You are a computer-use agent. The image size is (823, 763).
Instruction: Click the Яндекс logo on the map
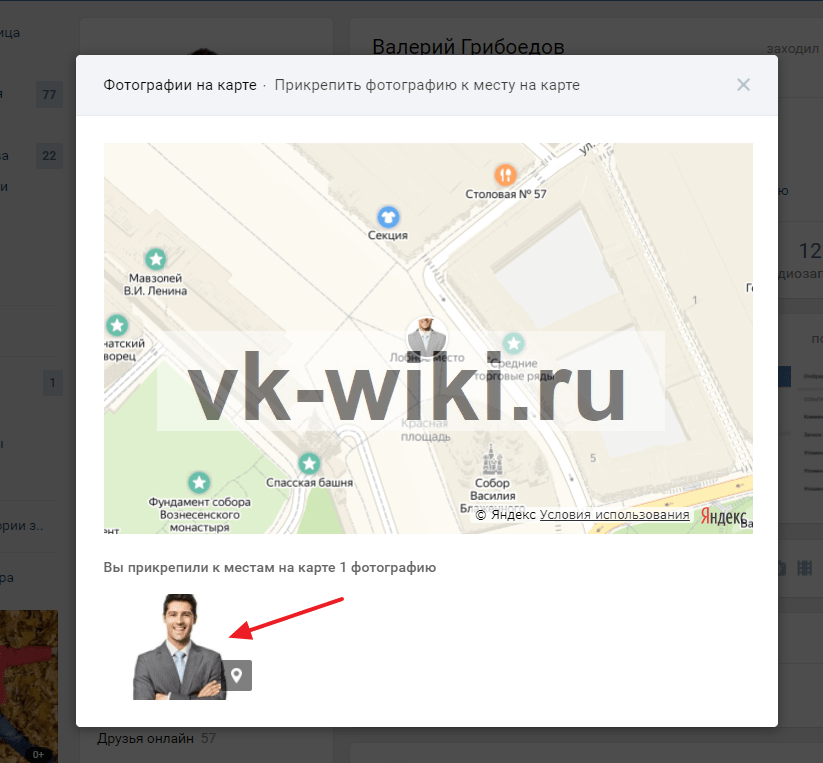[722, 515]
